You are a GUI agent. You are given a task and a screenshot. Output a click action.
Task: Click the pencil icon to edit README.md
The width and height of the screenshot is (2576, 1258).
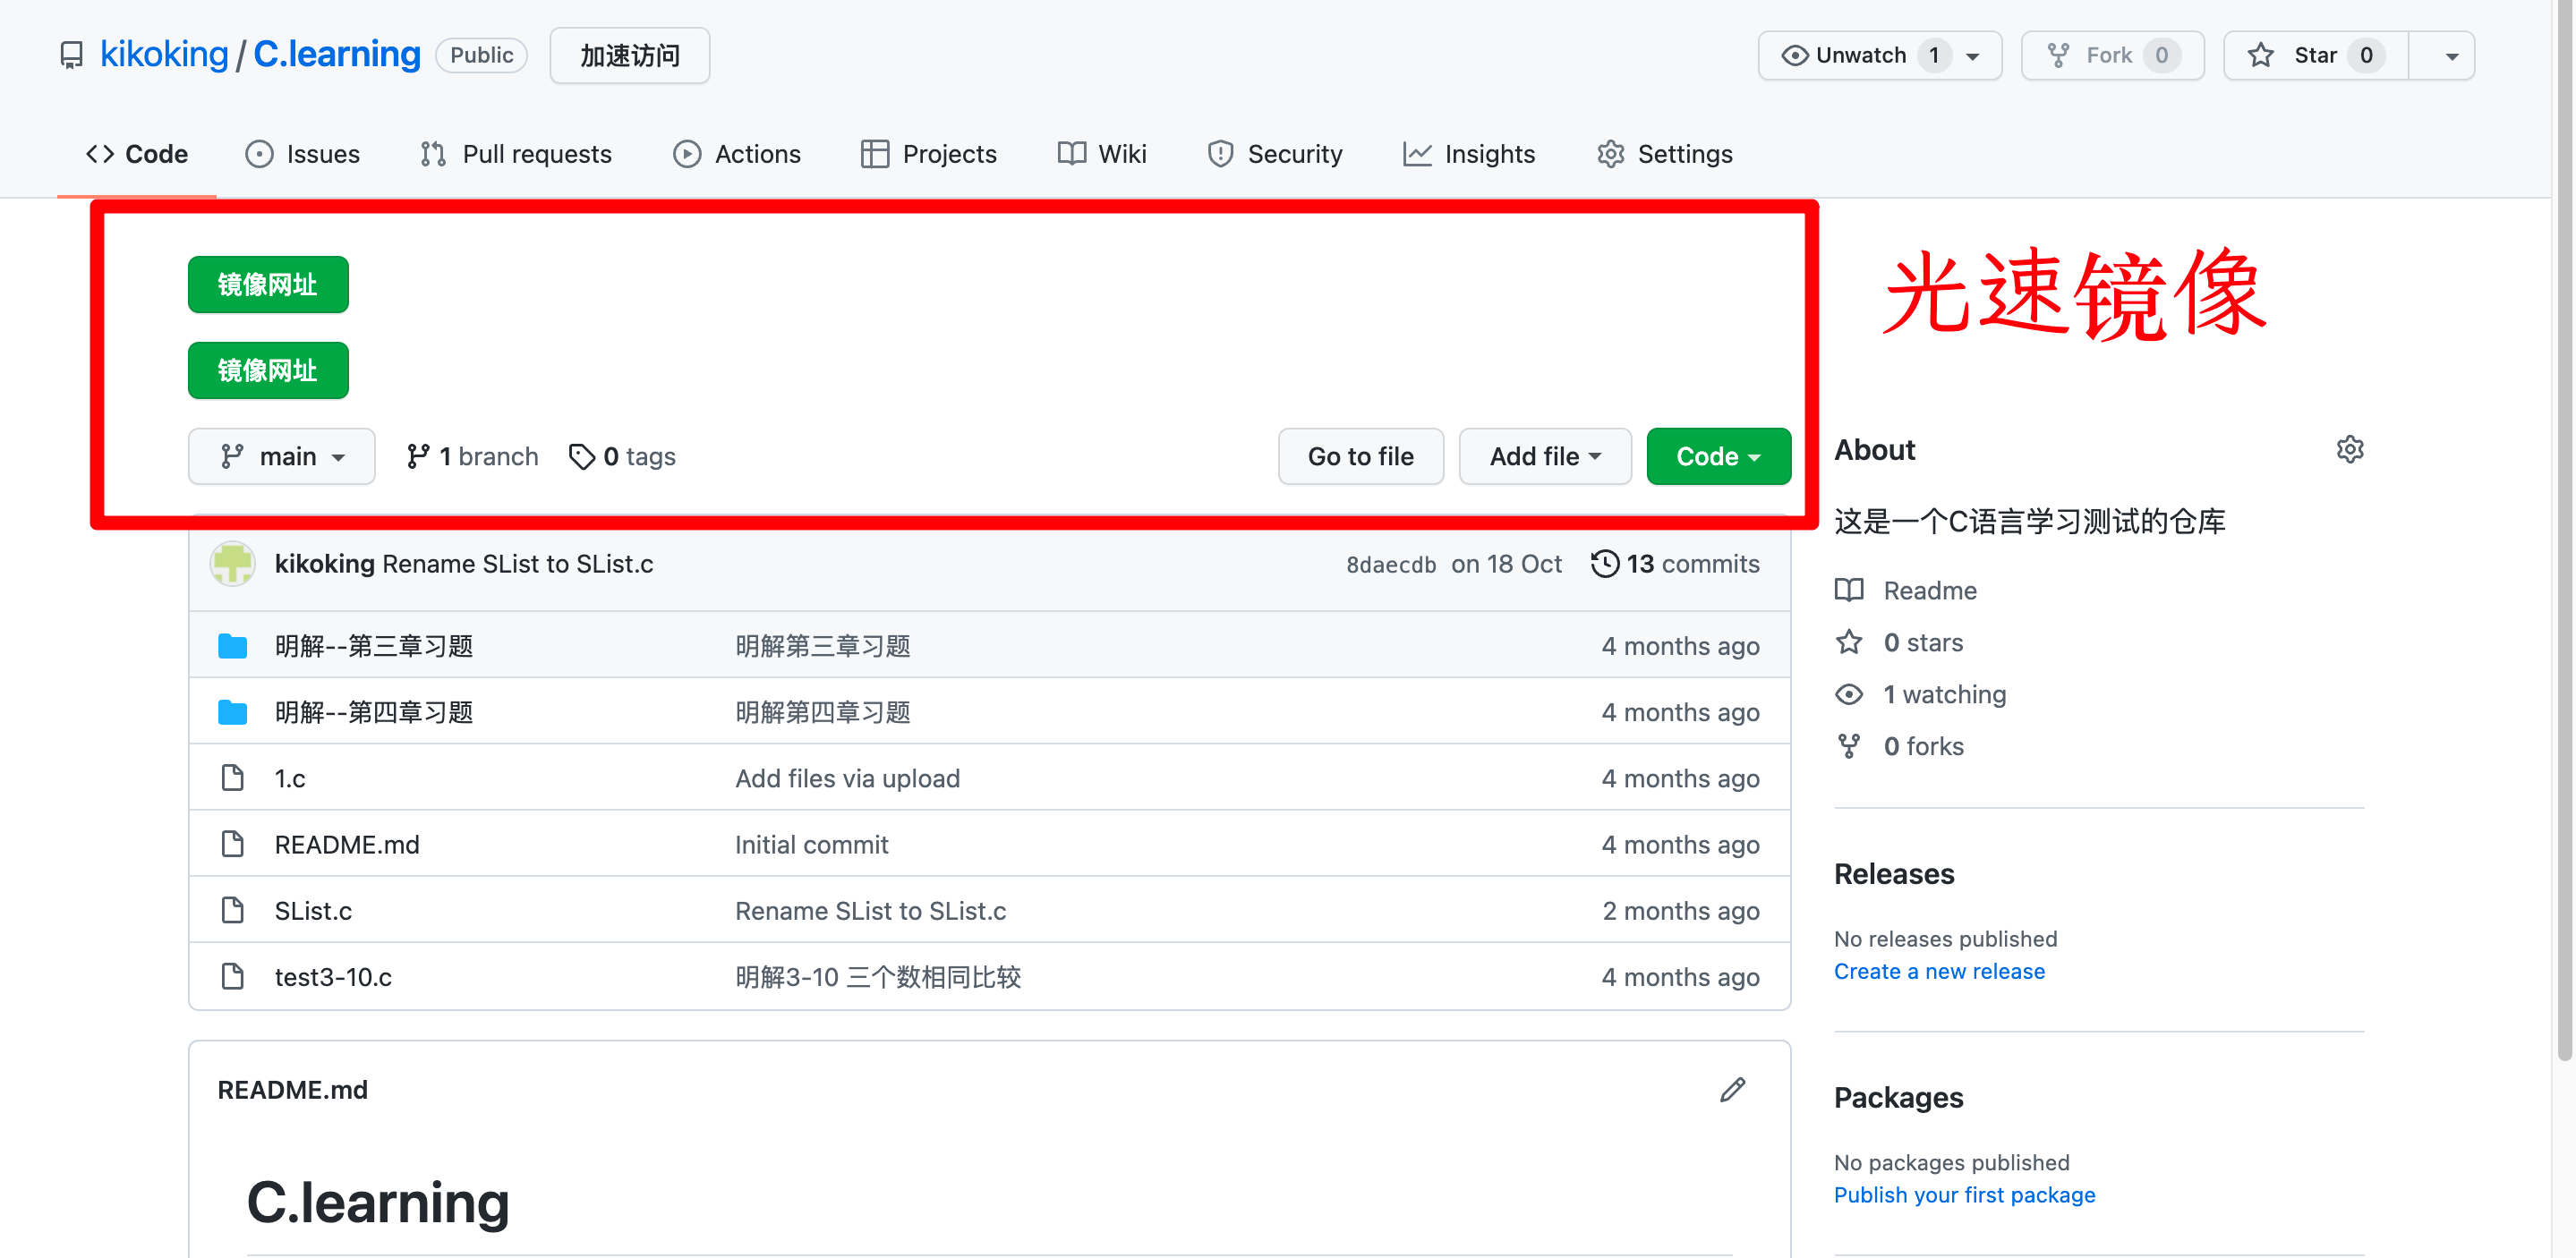click(x=1732, y=1089)
